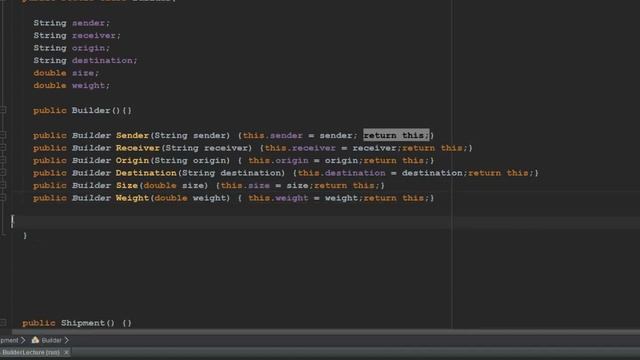Image resolution: width=640 pixels, height=360 pixels.
Task: Click the Receiver method name
Action: point(138,148)
